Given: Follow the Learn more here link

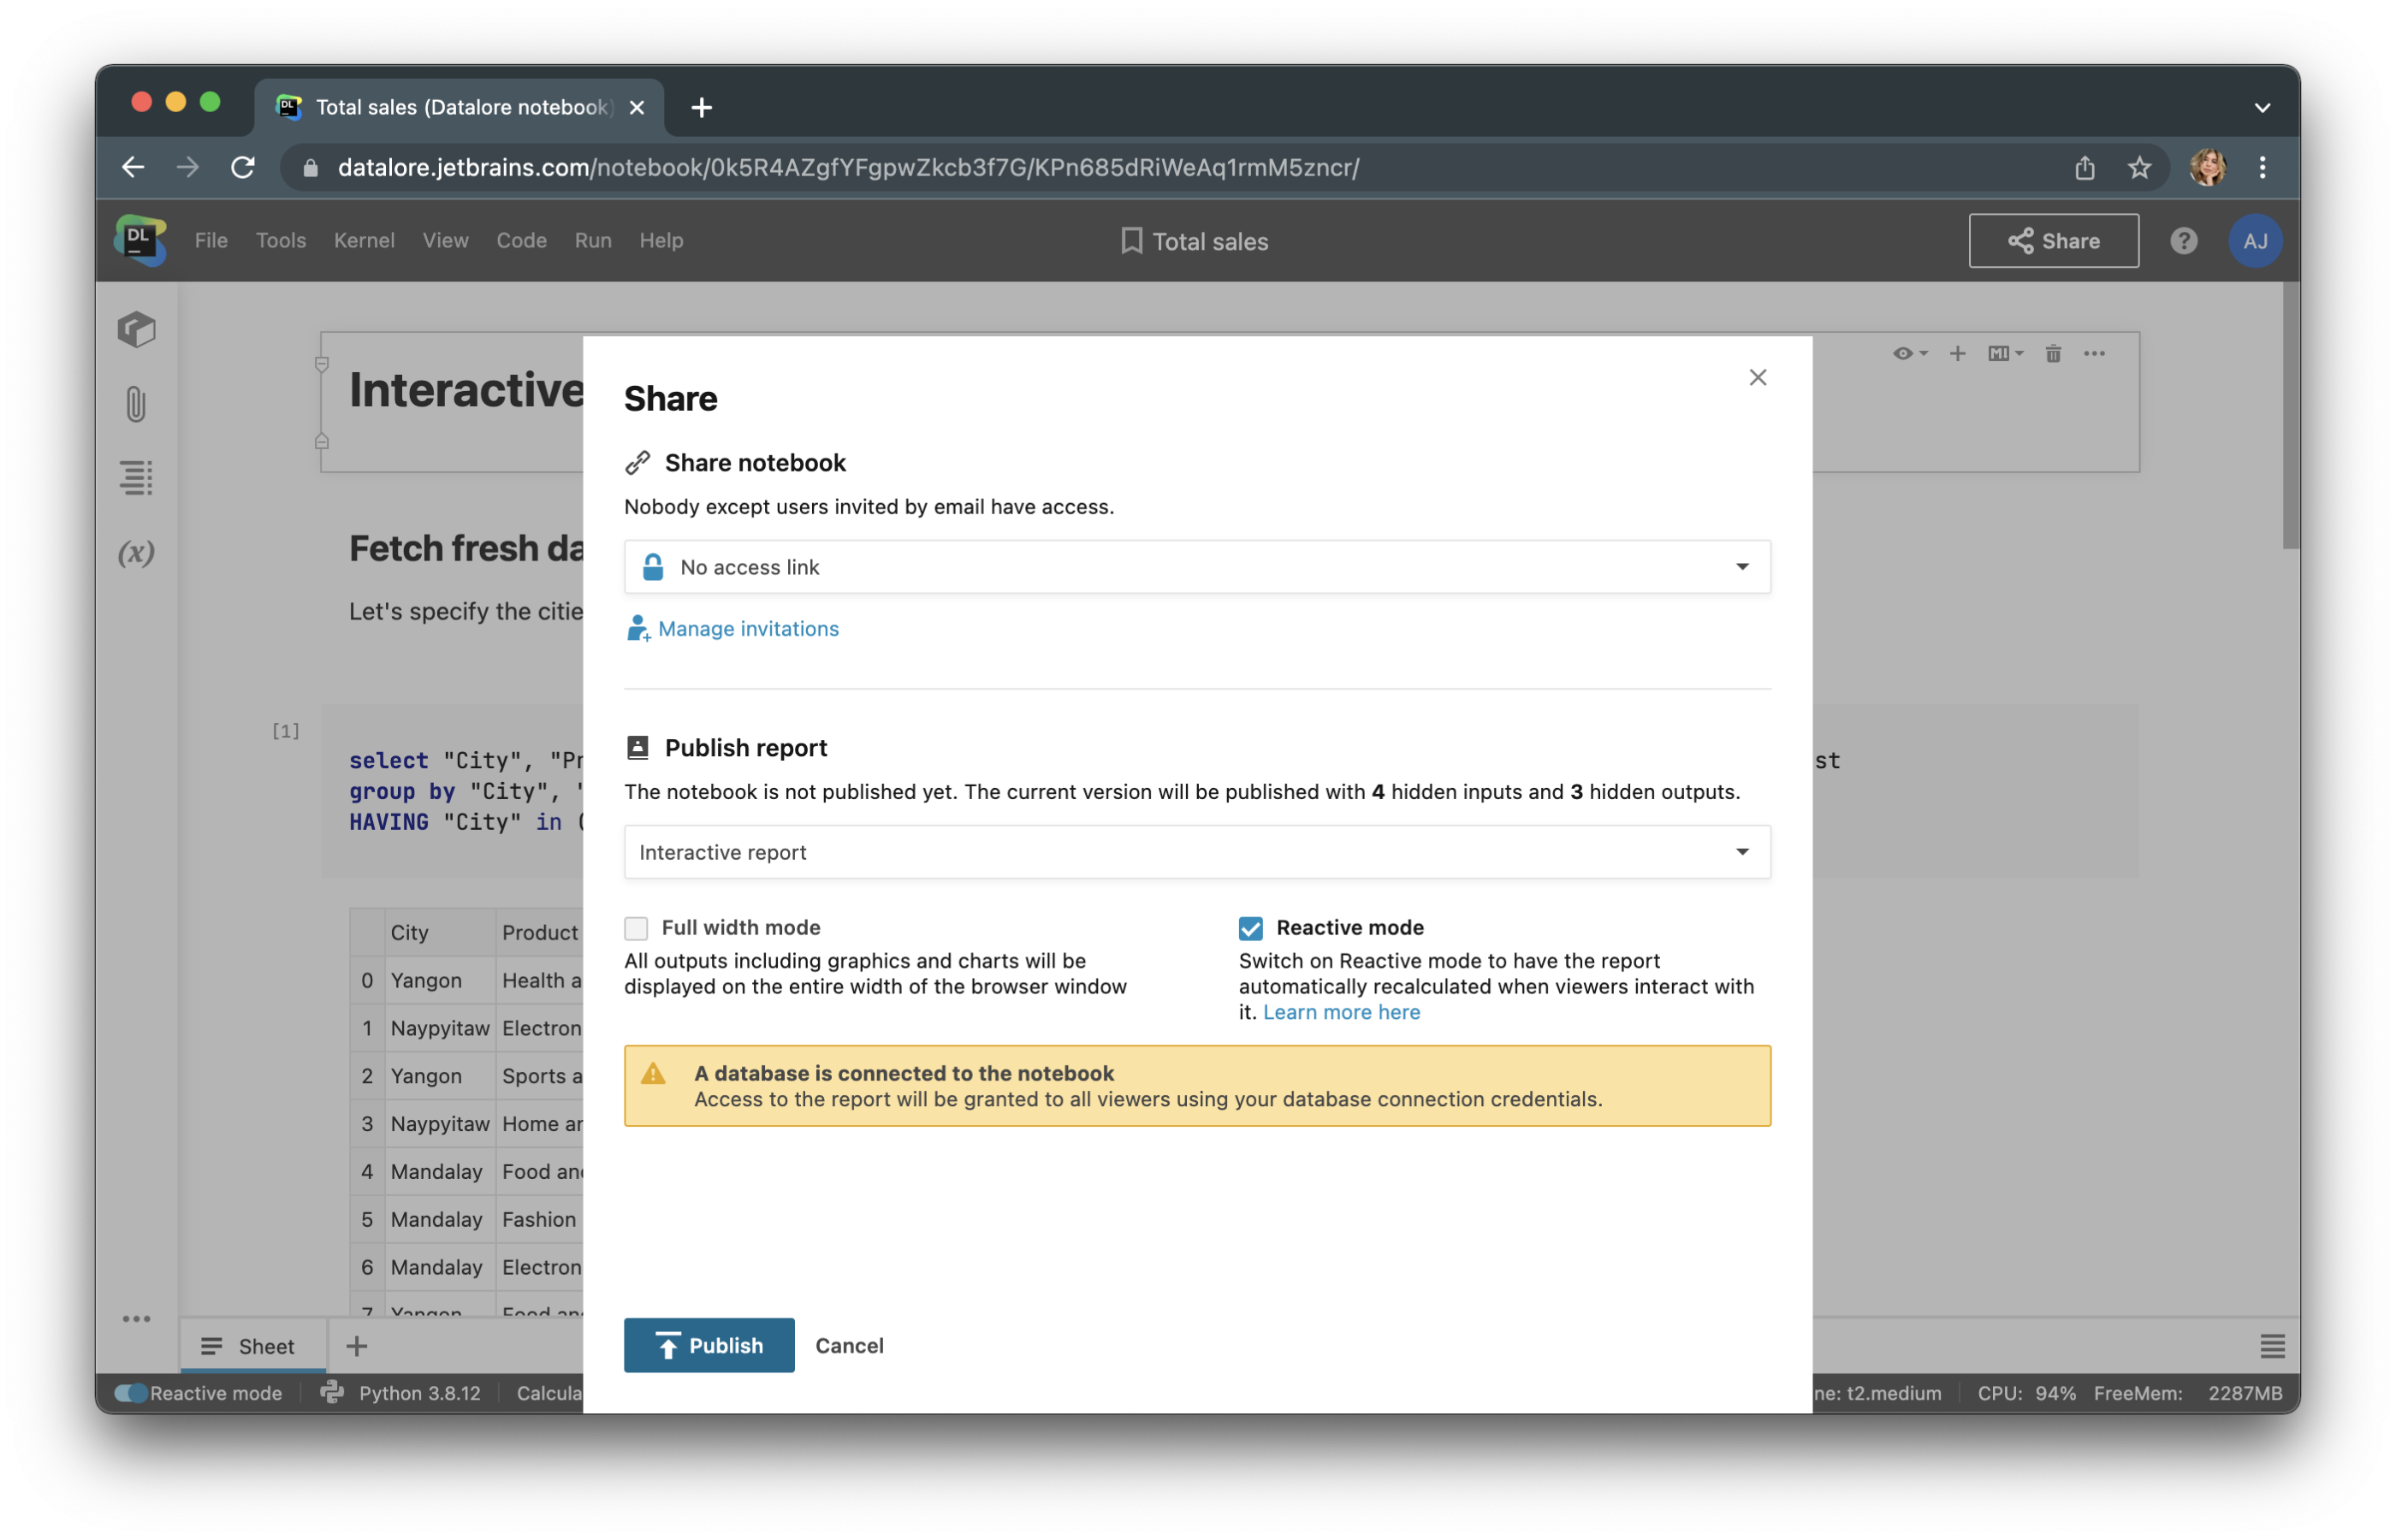Looking at the screenshot, I should click(x=1341, y=1012).
